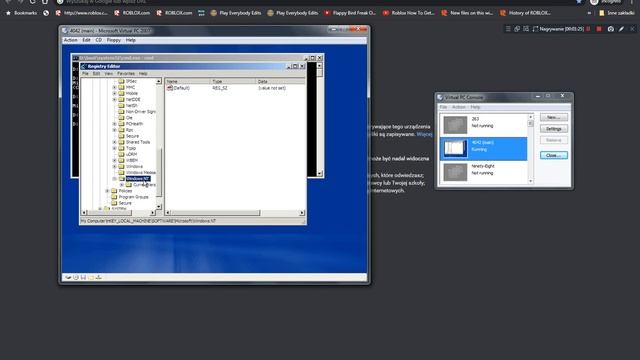Open the Action menu in Virtual PC Console
This screenshot has height=360, width=640.
click(x=459, y=107)
